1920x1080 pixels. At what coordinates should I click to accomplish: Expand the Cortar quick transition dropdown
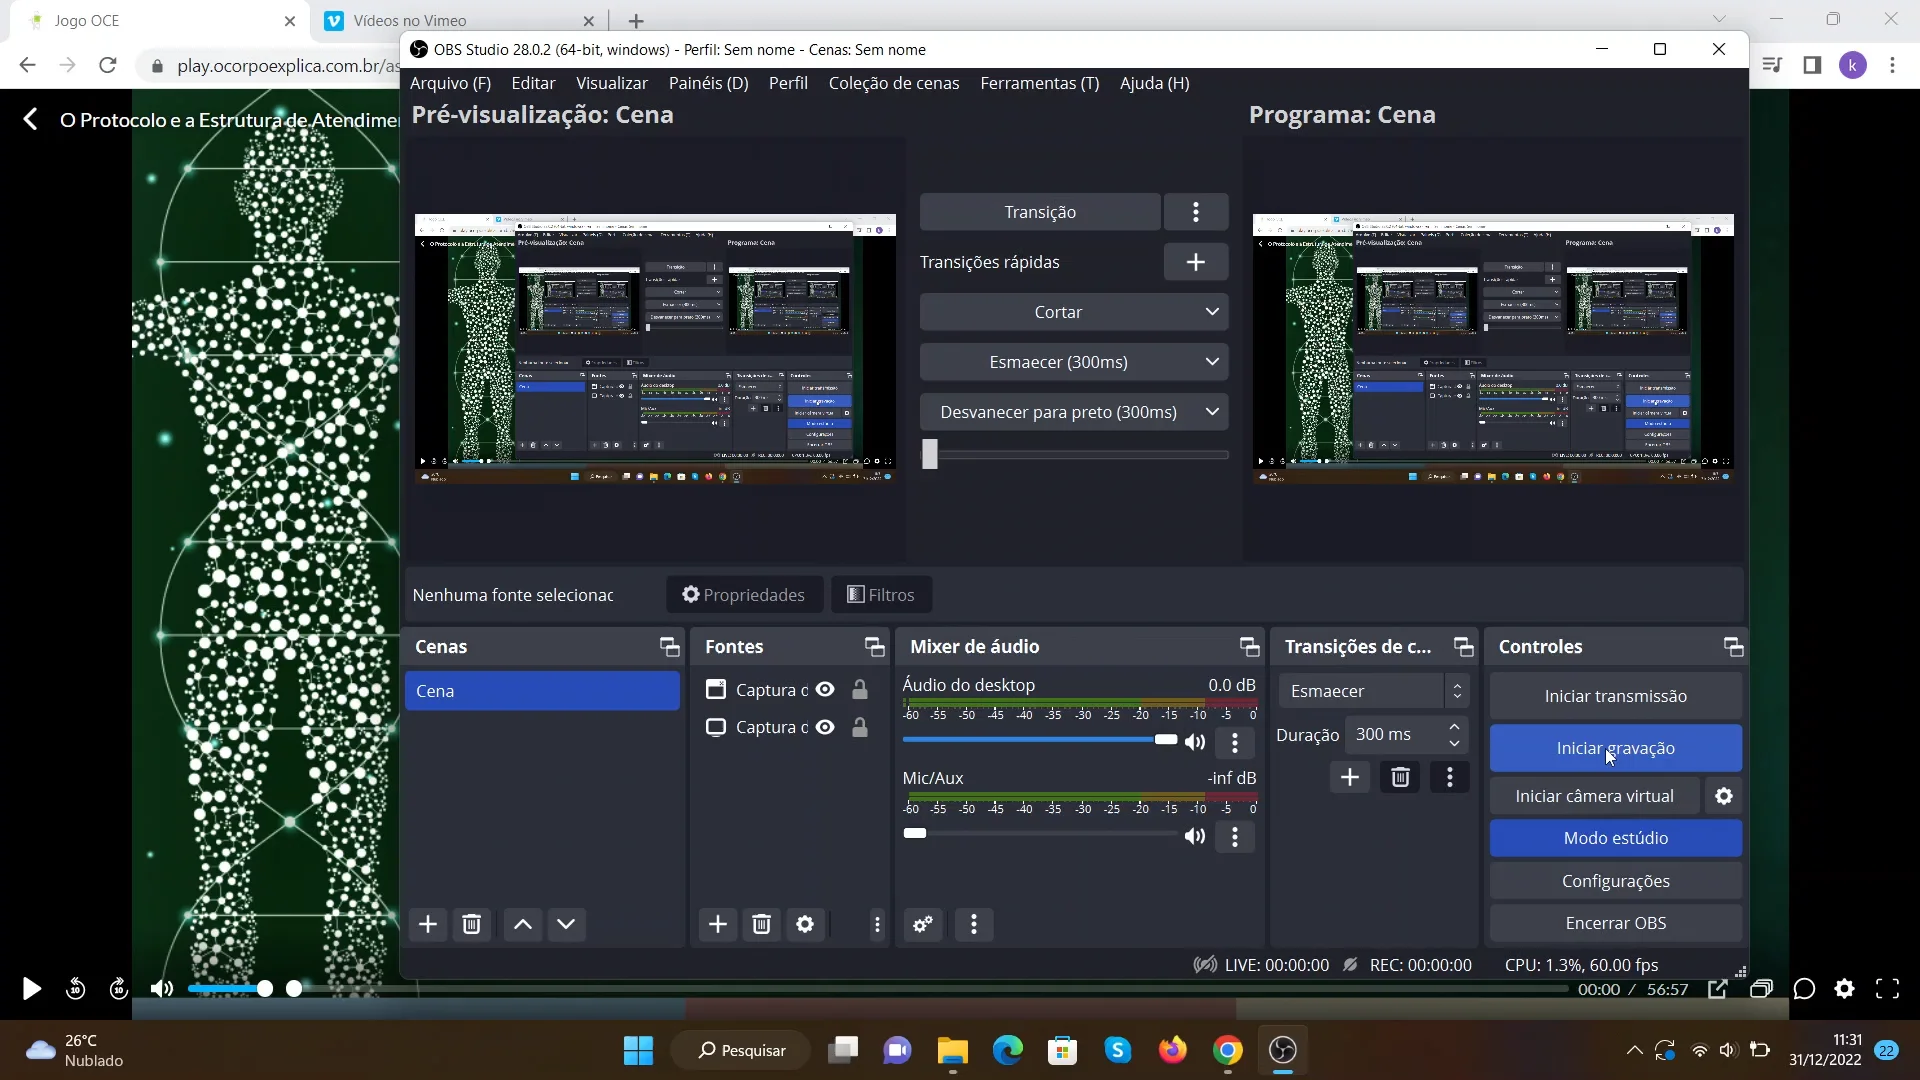(1212, 312)
